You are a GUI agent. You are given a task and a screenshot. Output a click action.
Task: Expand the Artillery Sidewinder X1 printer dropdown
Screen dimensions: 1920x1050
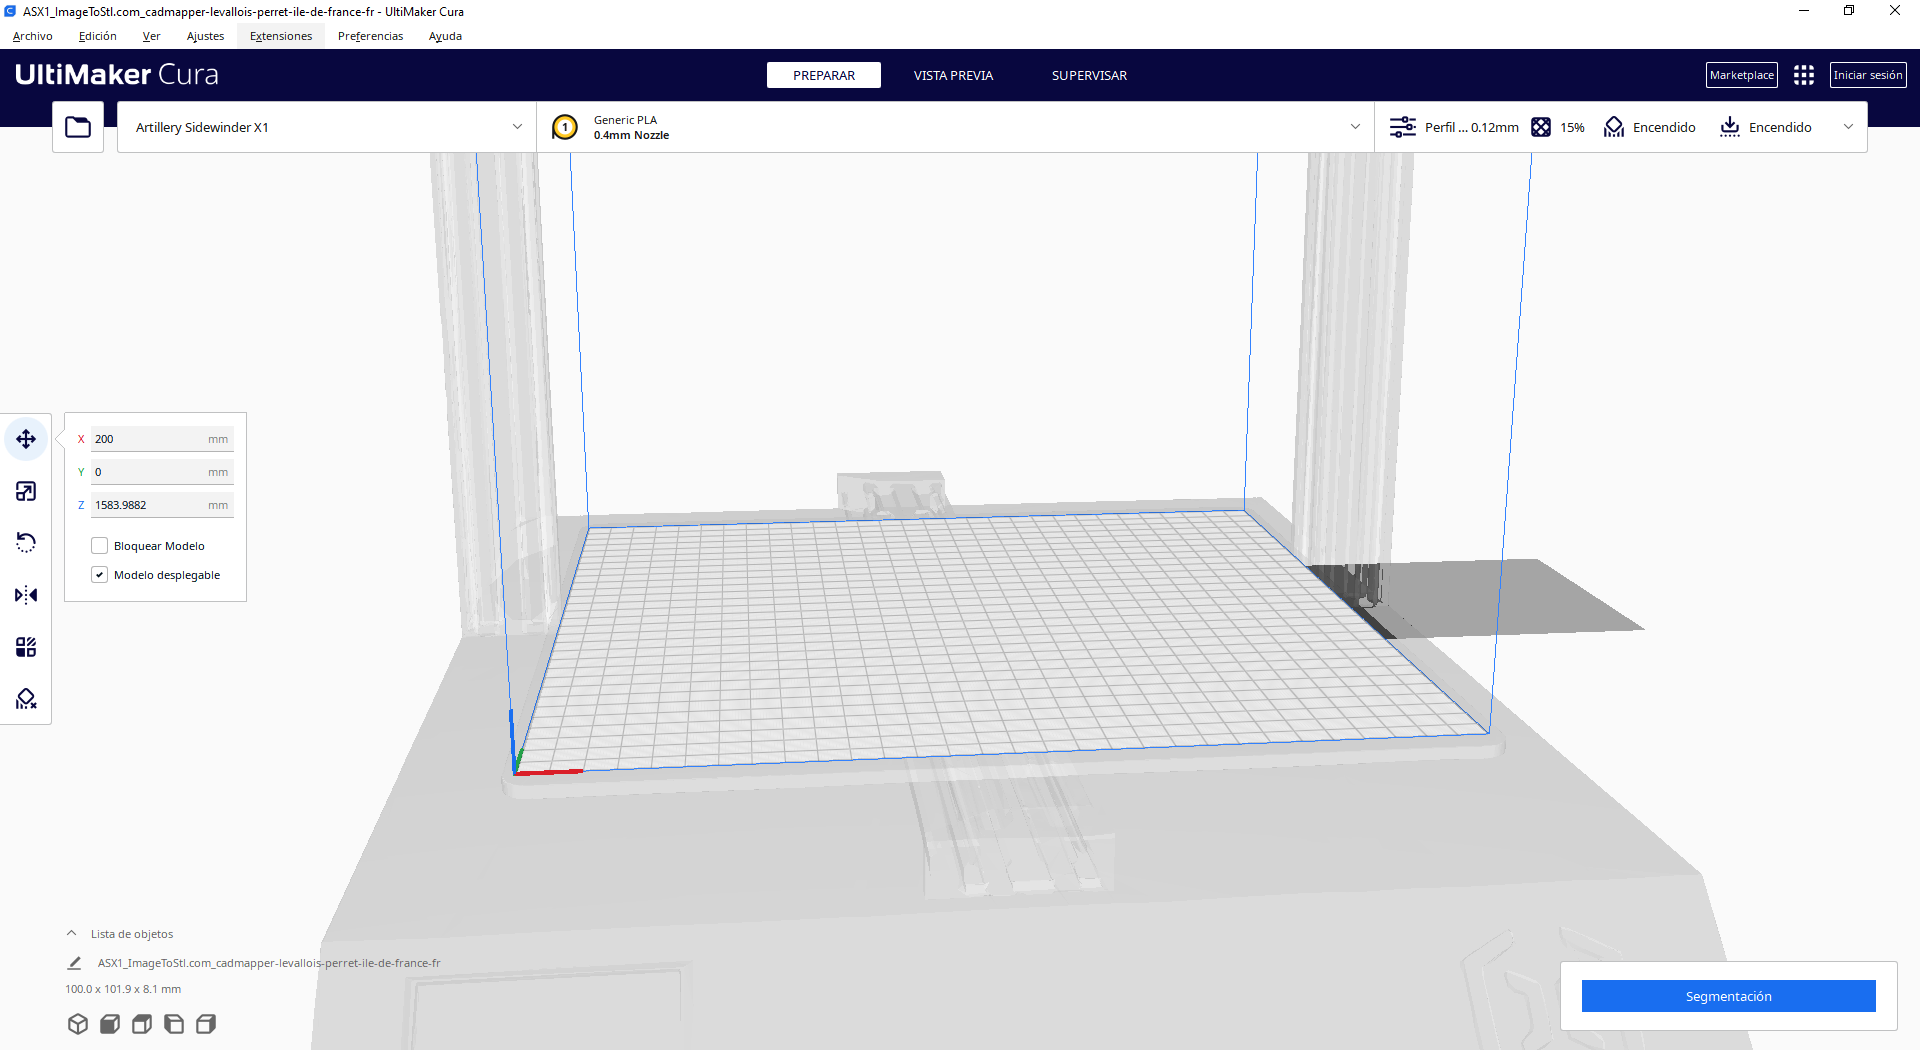click(326, 127)
